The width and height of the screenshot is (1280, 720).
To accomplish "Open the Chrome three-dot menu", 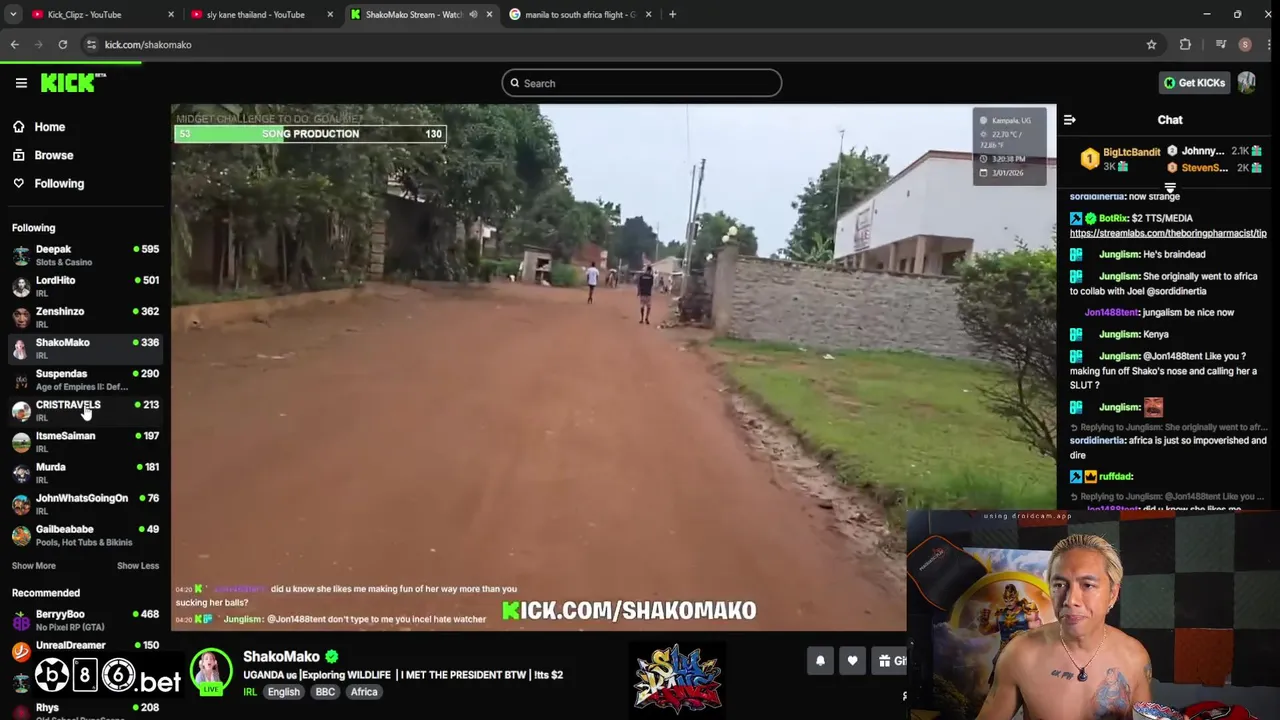I will [x=1268, y=44].
